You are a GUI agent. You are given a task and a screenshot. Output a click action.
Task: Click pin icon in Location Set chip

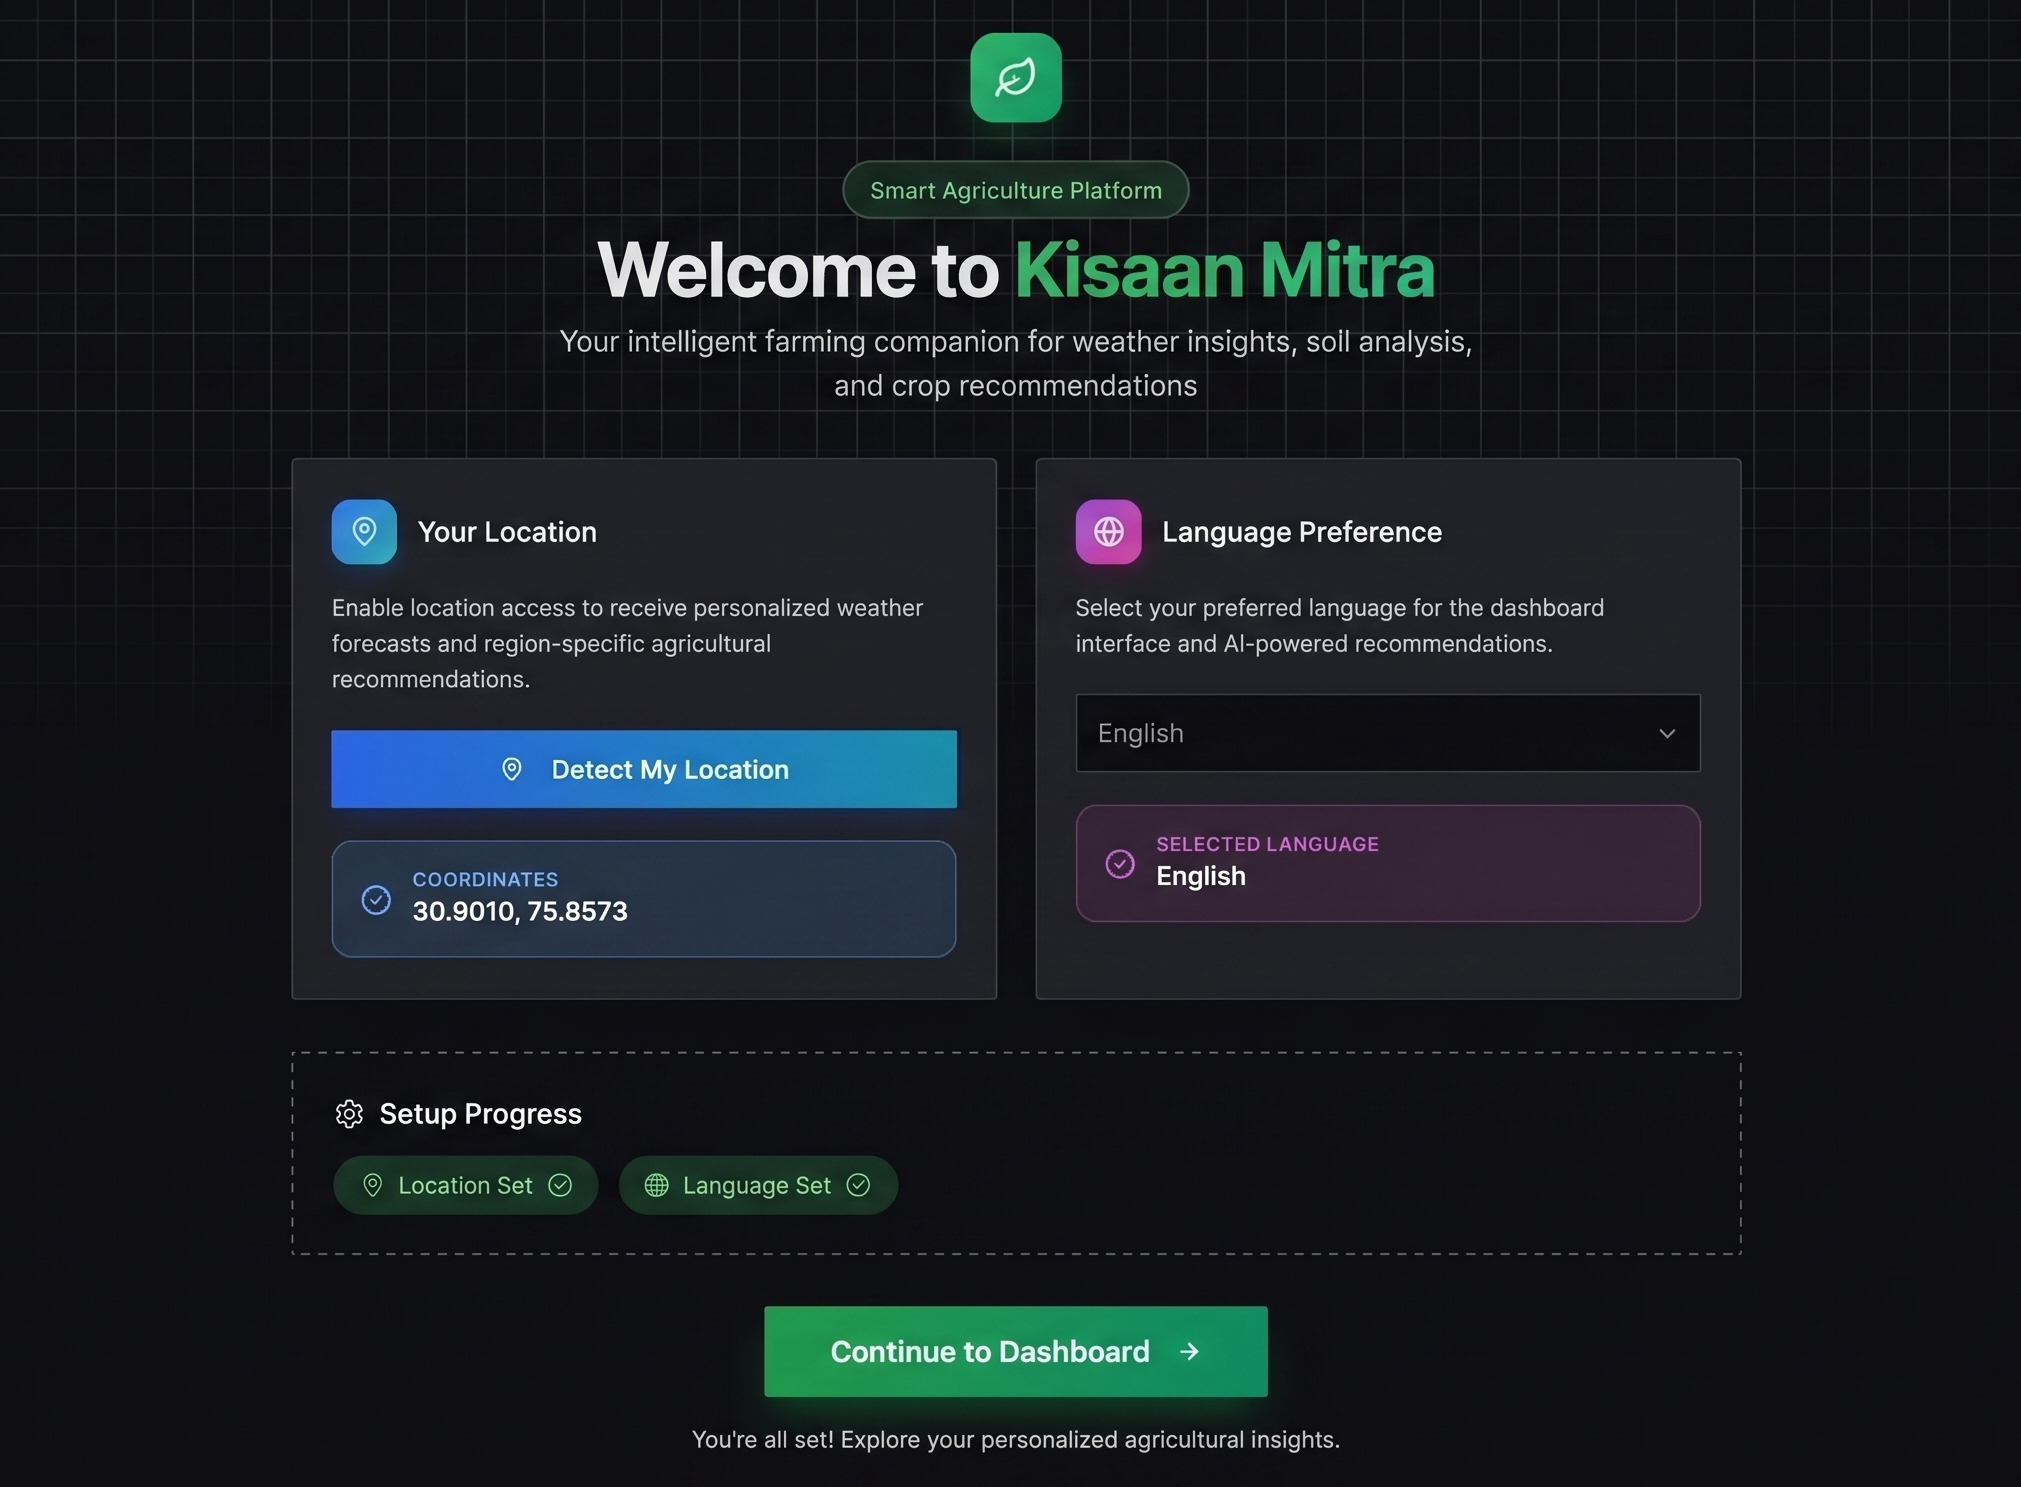point(372,1186)
